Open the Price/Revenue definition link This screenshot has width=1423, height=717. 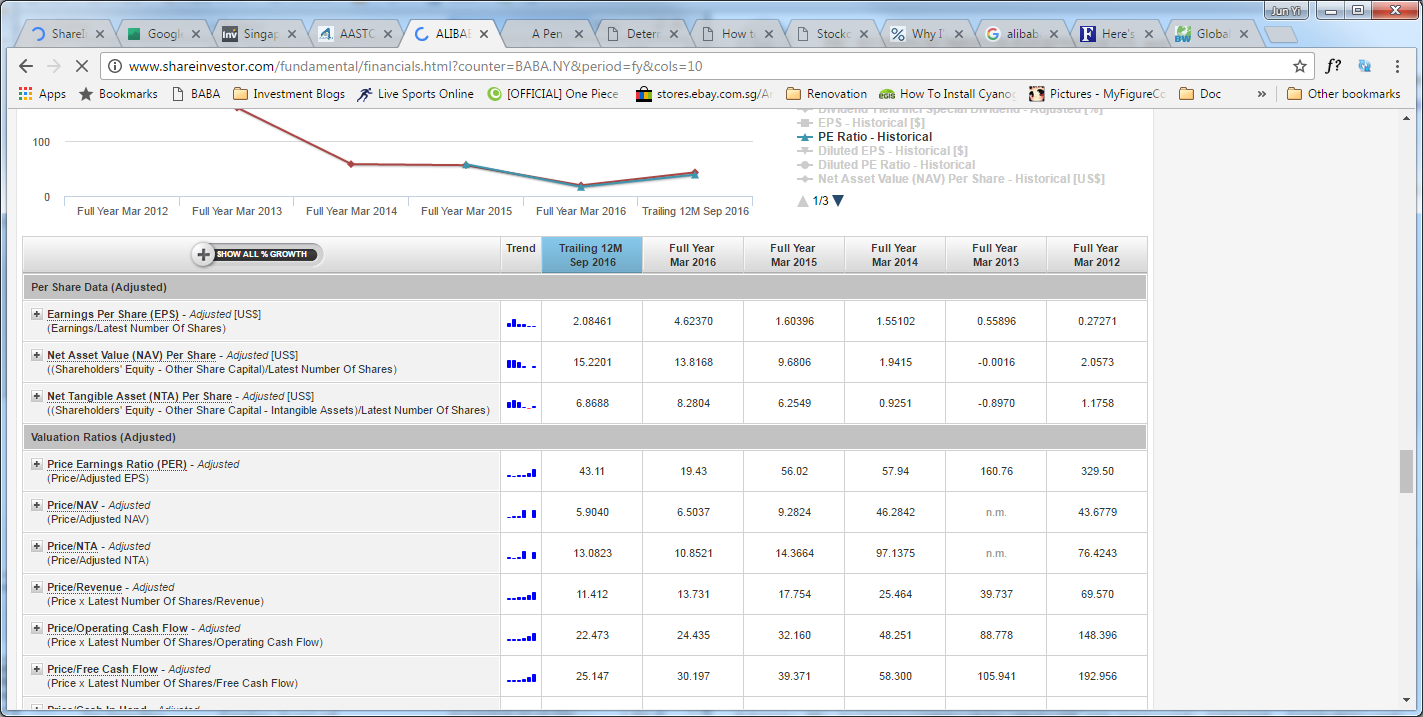pos(84,587)
